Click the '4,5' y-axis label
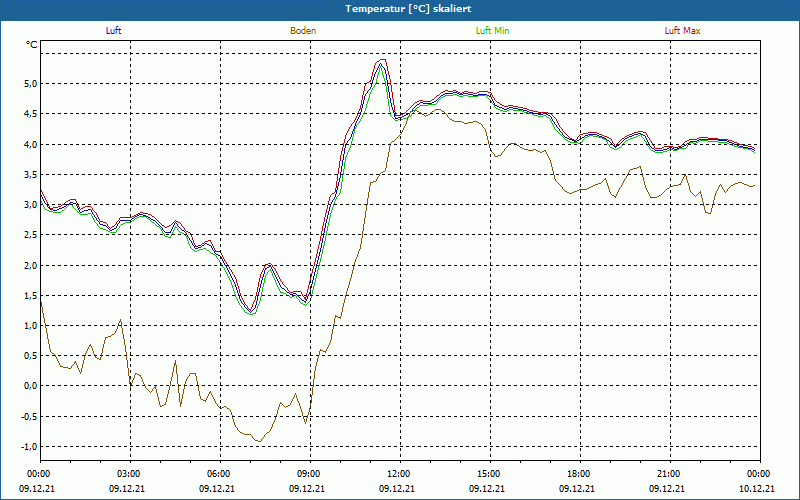This screenshot has height=500, width=800. [31, 114]
